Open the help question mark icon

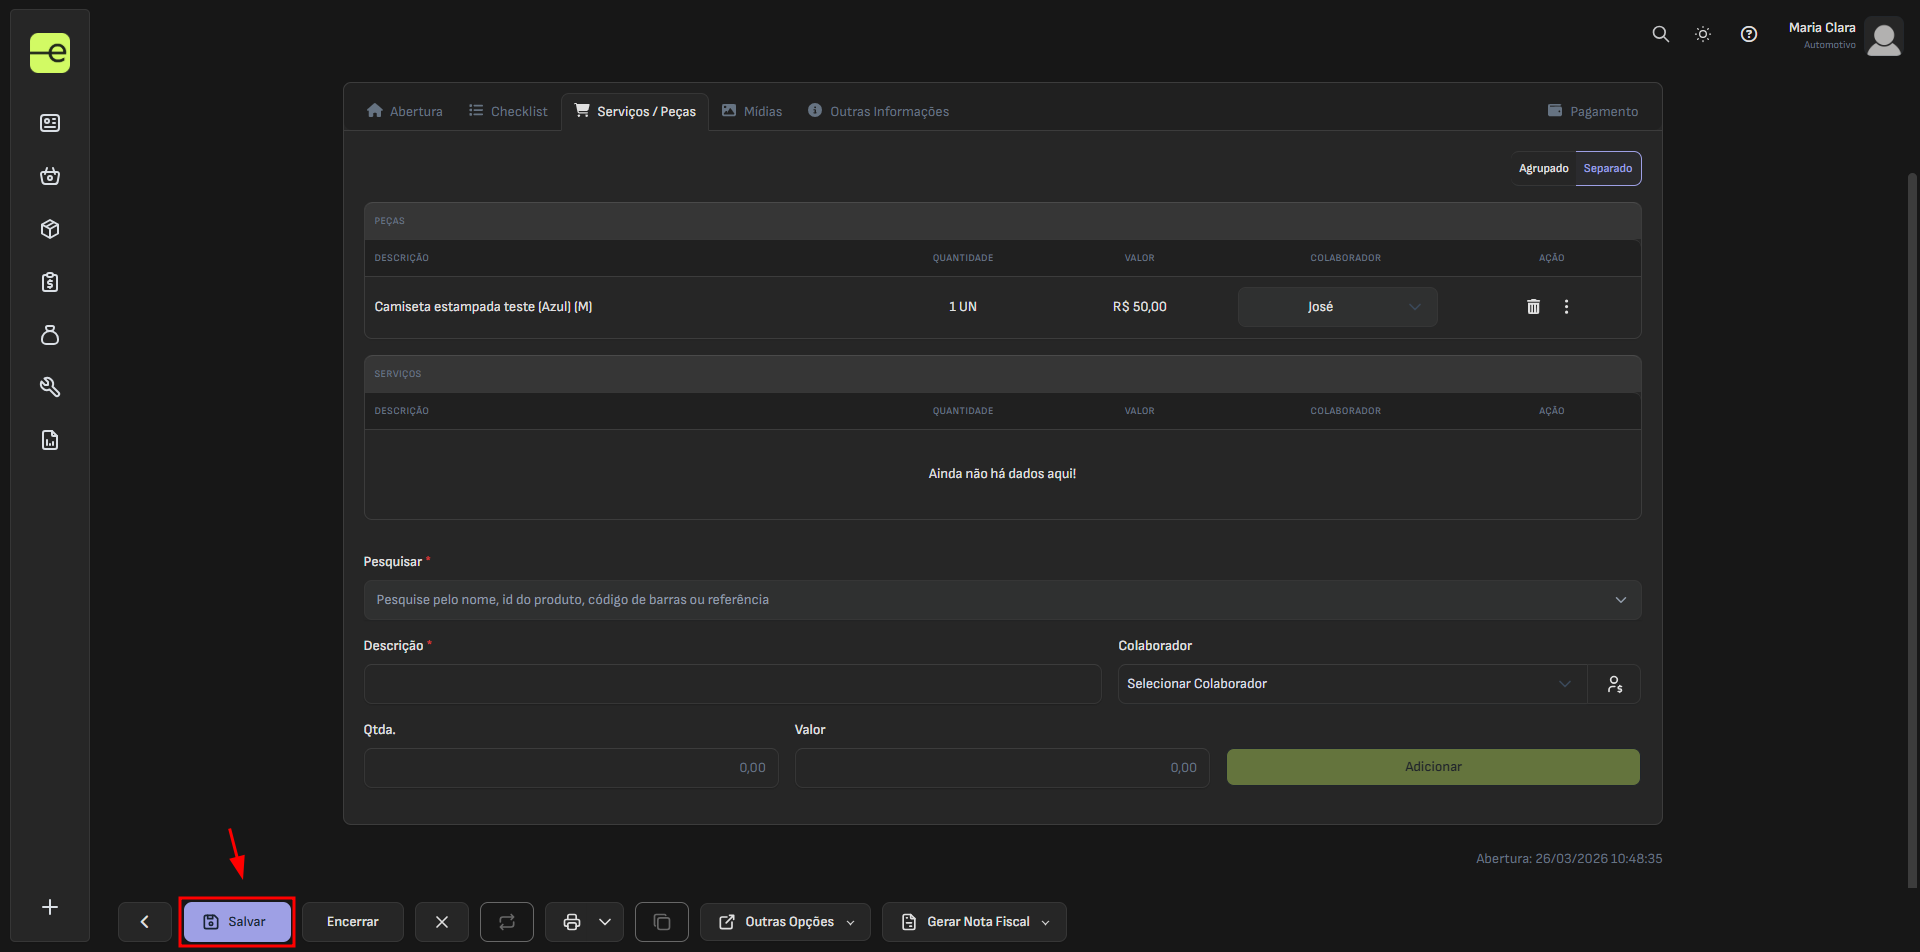[1748, 34]
